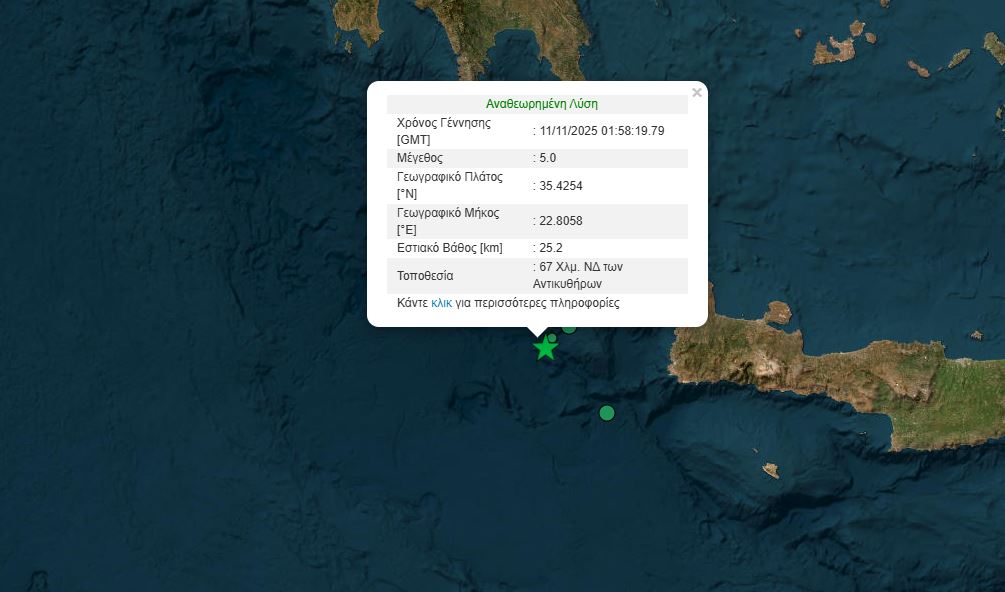This screenshot has height=592, width=1005.
Task: Click the 'Αναθεωρημένη Λύση' header
Action: click(x=541, y=104)
